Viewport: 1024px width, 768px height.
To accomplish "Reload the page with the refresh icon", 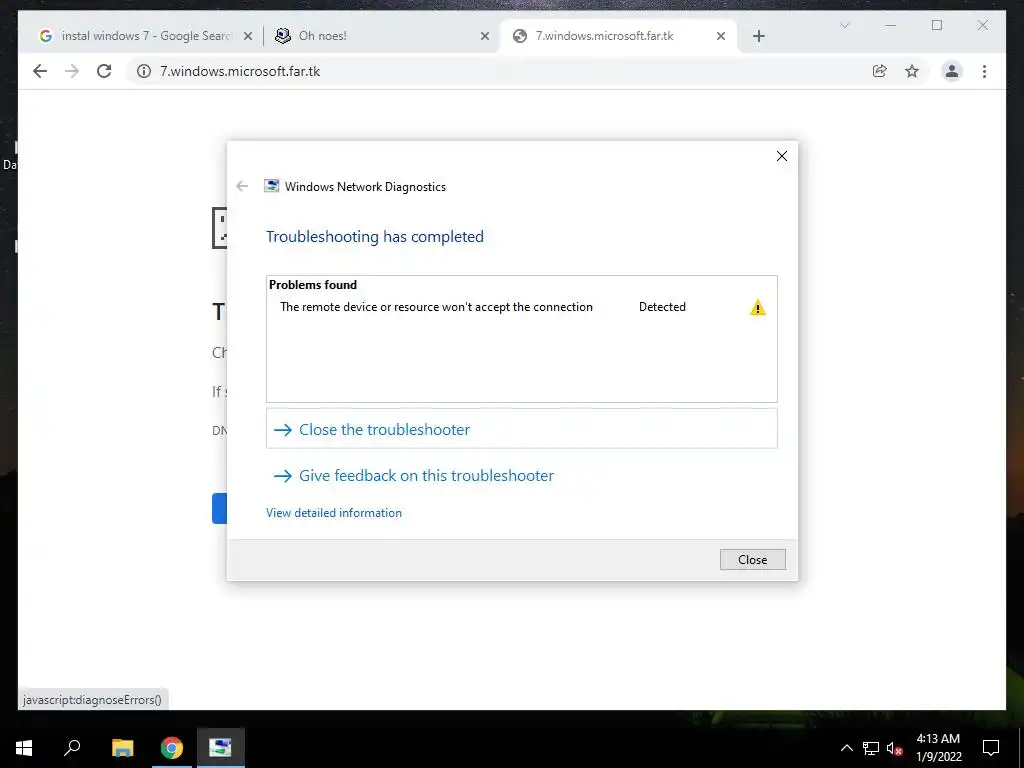I will tap(104, 71).
